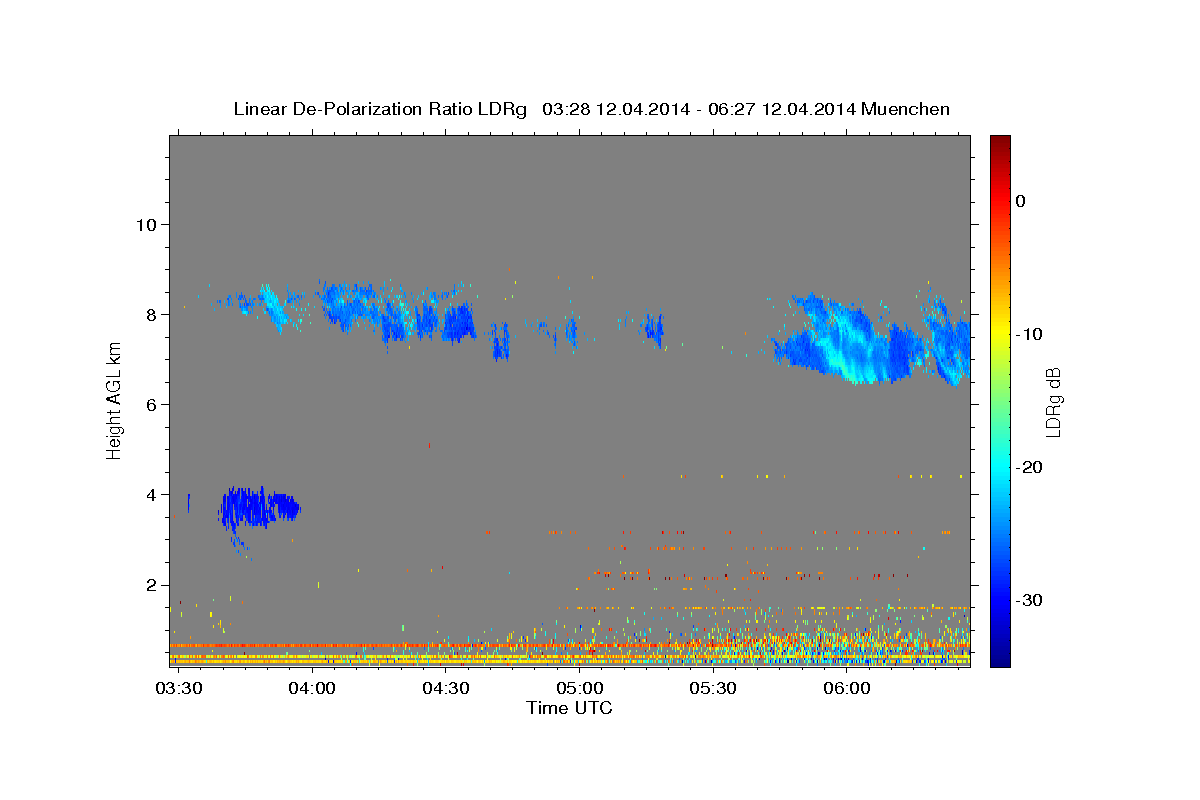Click the height label '6'

[x=150, y=404]
